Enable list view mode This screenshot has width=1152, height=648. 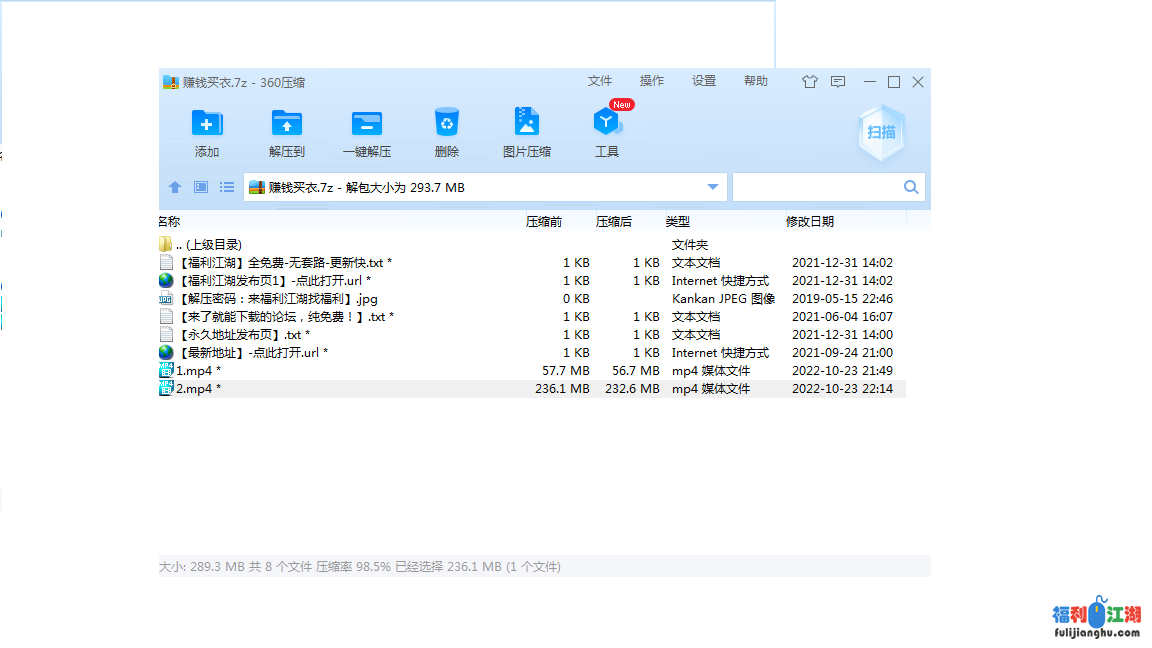point(226,186)
